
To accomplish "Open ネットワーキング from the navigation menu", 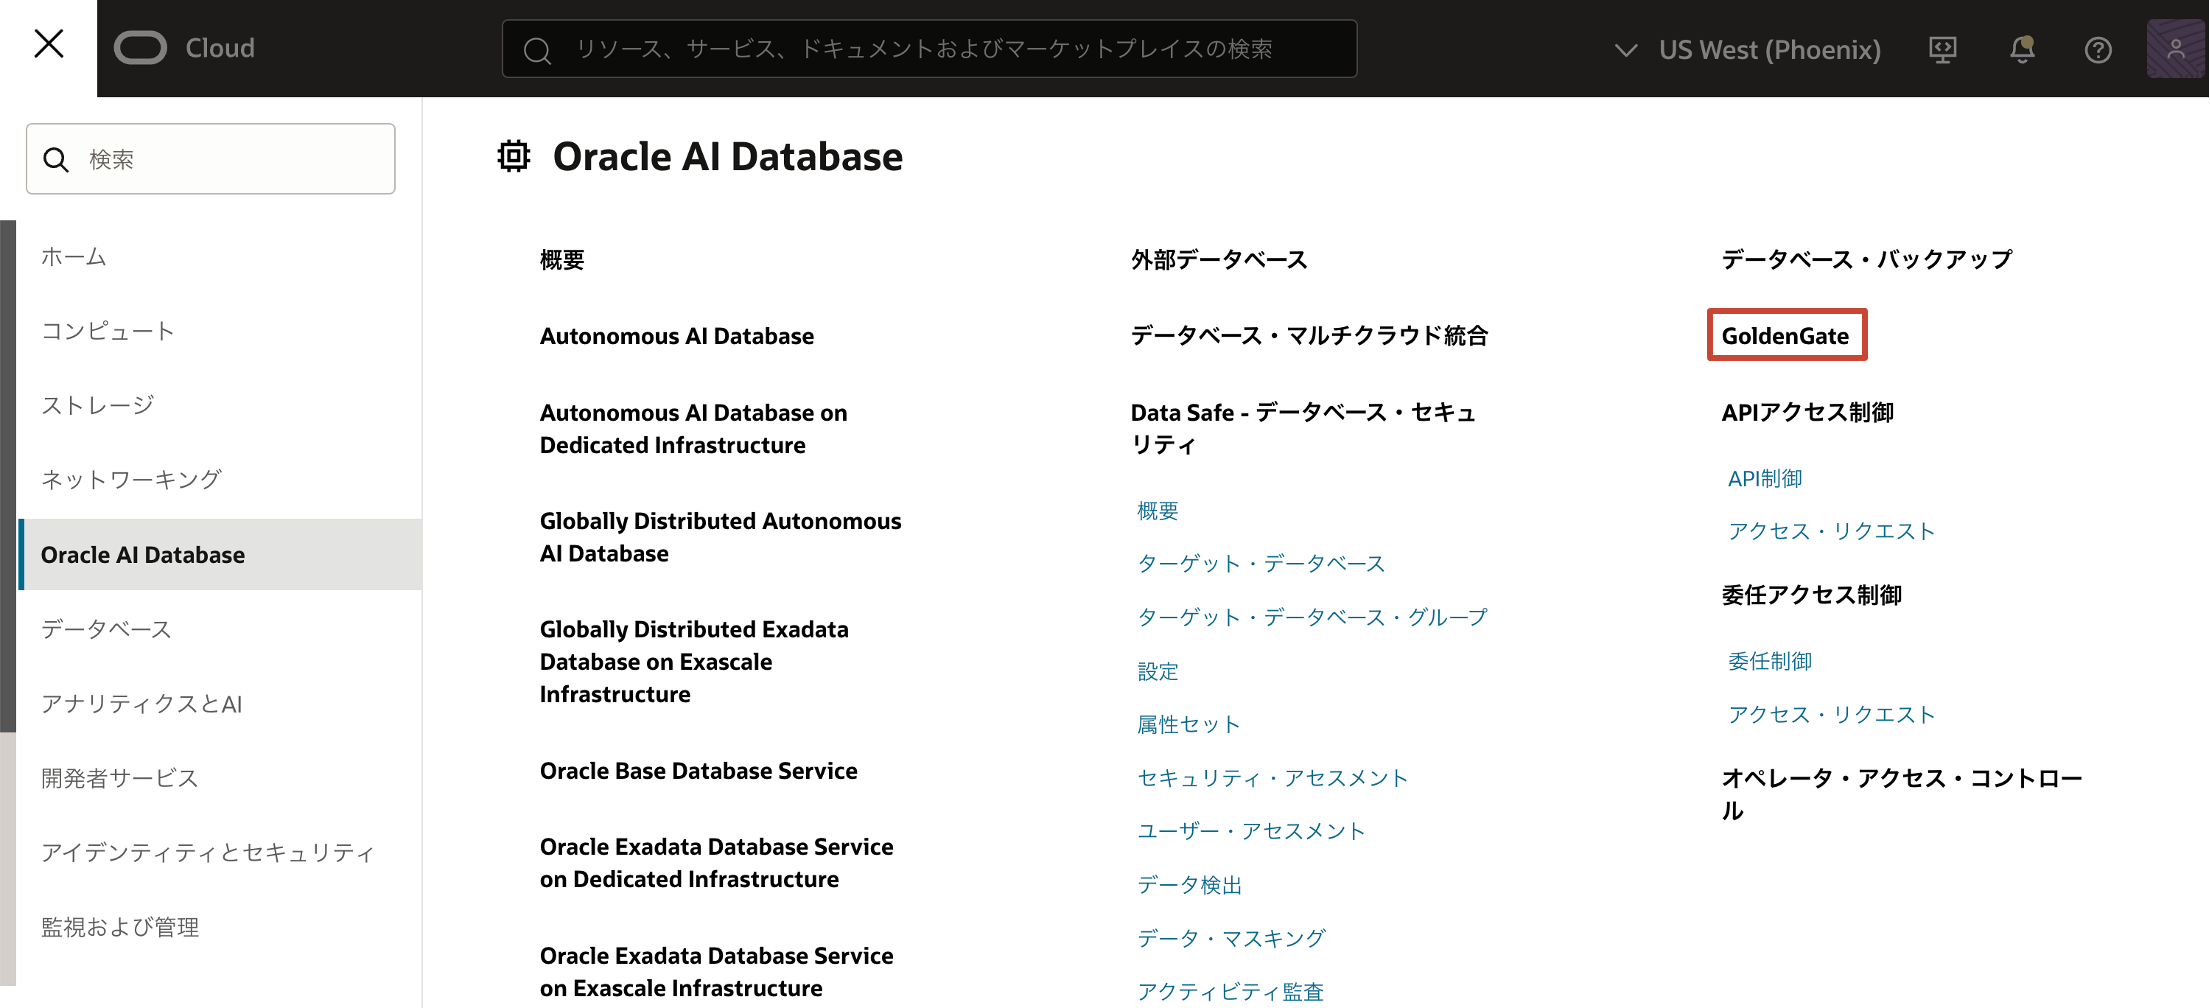I will [x=131, y=479].
